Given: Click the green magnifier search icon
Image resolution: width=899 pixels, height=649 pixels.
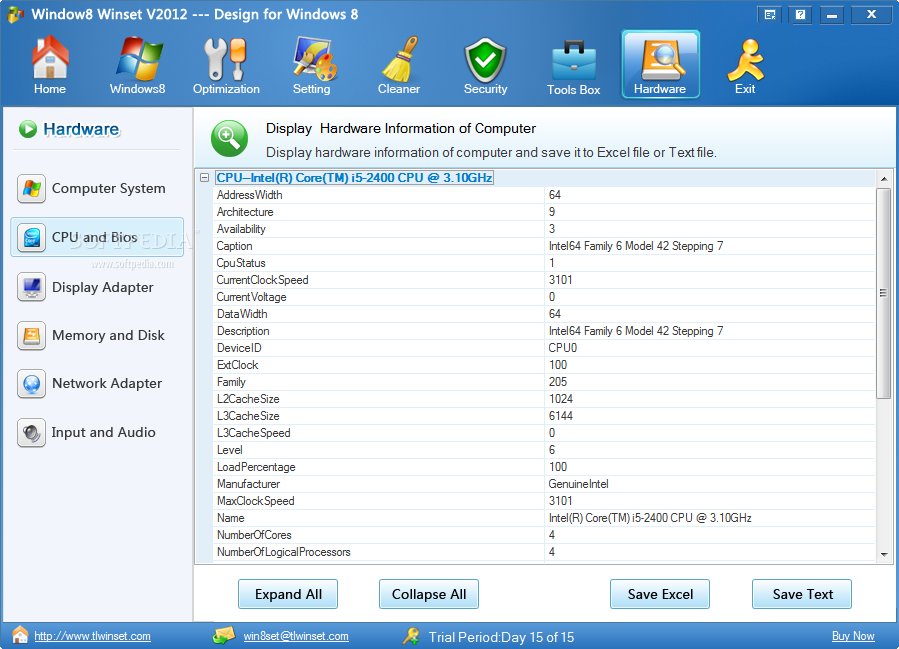Looking at the screenshot, I should coord(229,138).
